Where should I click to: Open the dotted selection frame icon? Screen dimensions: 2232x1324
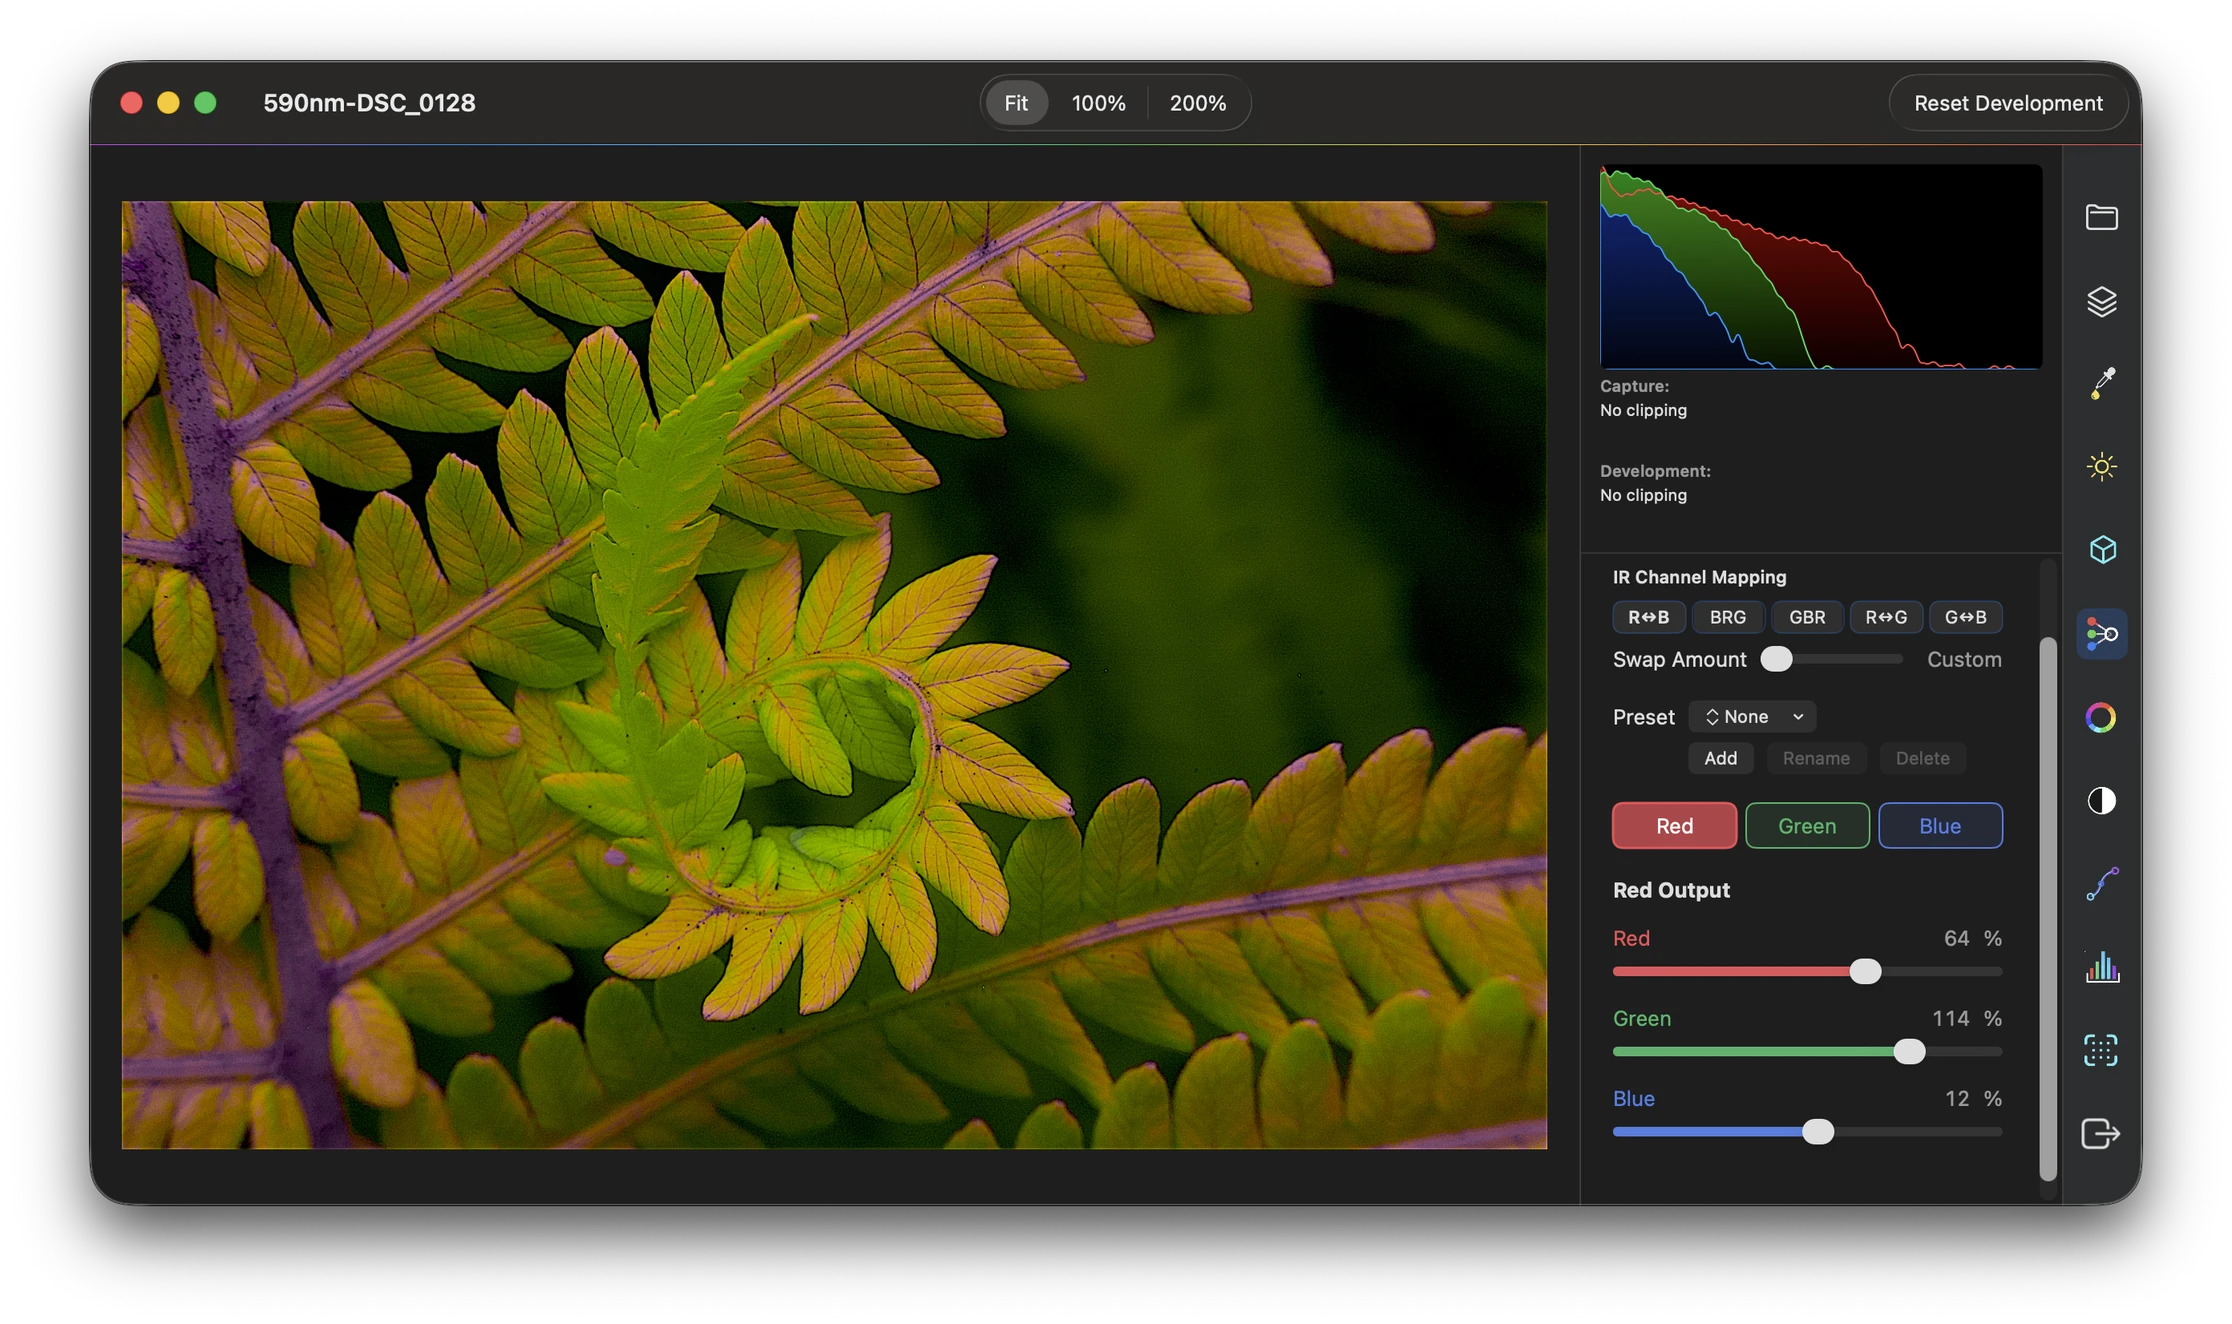pos(2101,1050)
